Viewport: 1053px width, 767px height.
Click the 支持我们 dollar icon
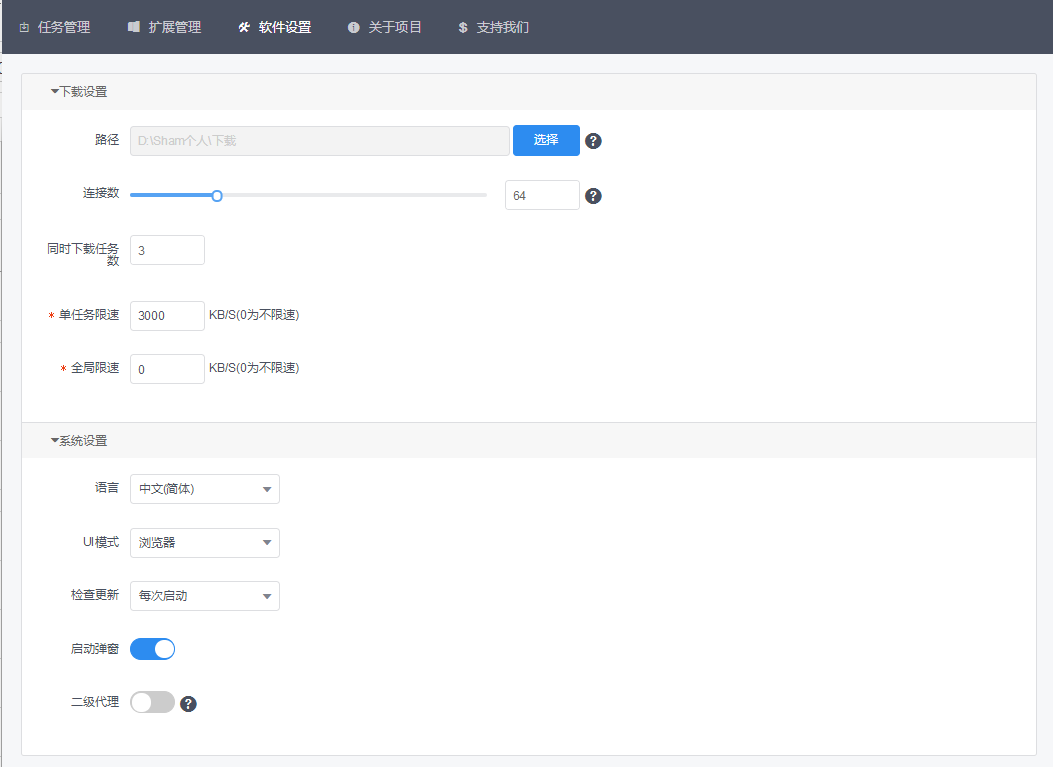point(463,28)
